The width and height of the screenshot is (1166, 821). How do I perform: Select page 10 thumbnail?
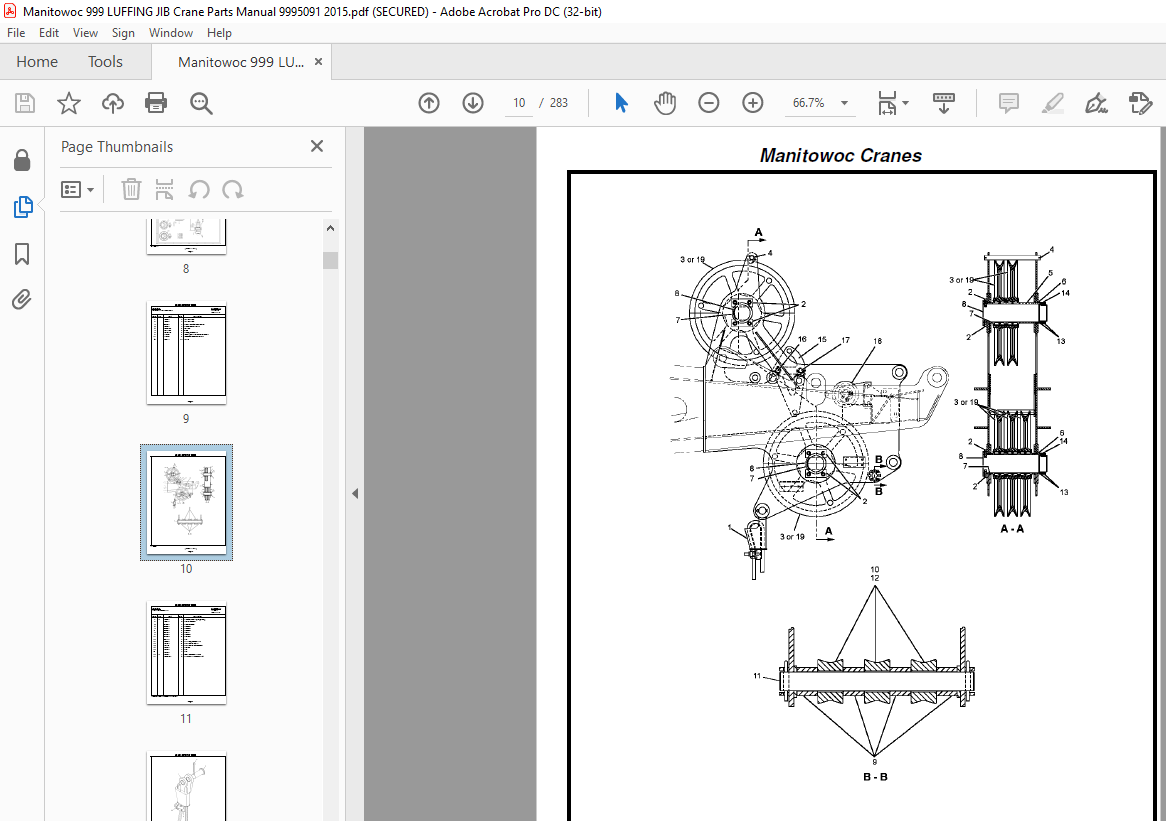[186, 503]
